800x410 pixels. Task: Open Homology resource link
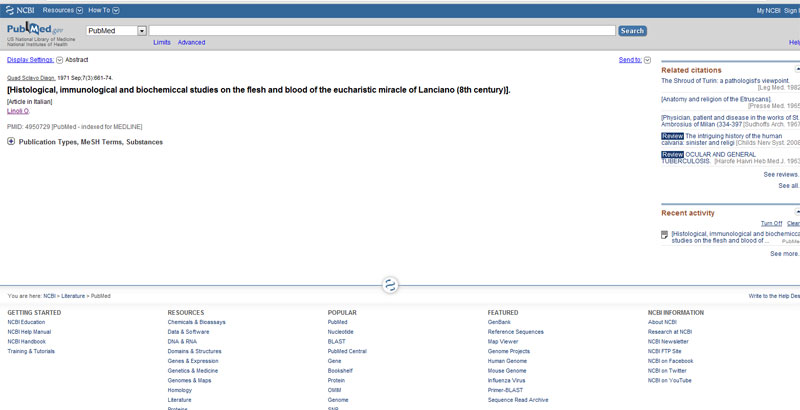coord(180,390)
